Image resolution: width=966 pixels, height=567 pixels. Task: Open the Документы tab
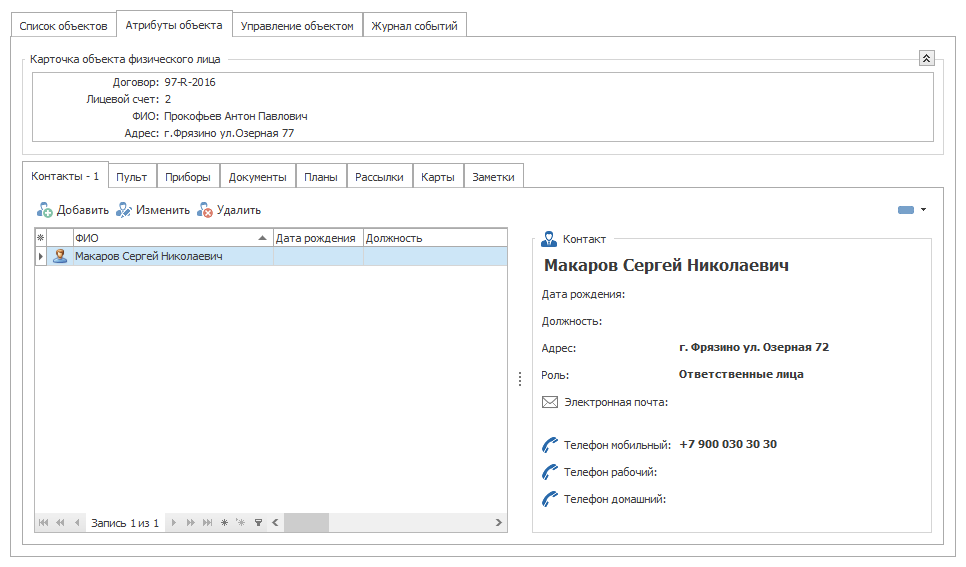point(258,177)
